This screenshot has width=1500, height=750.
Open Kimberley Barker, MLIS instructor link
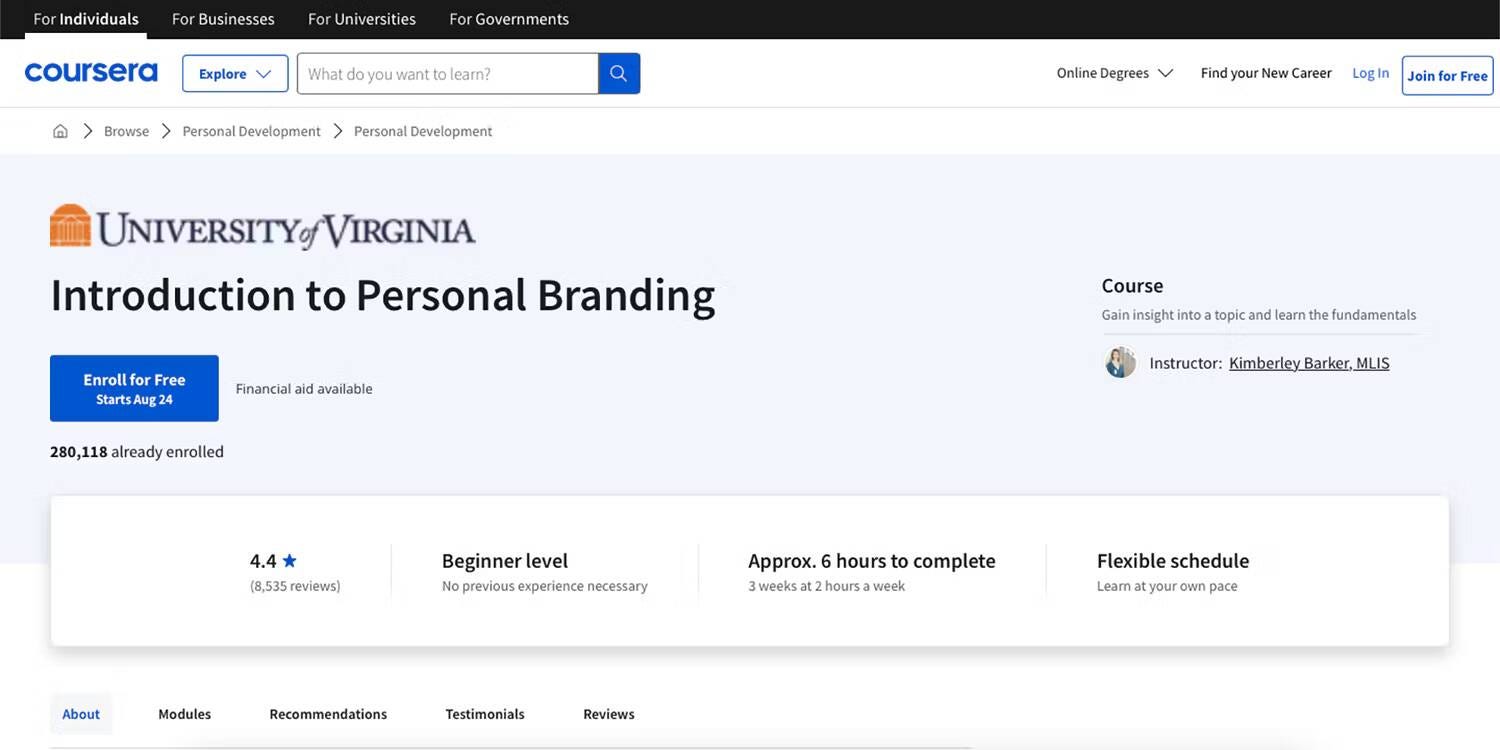[x=1309, y=363]
